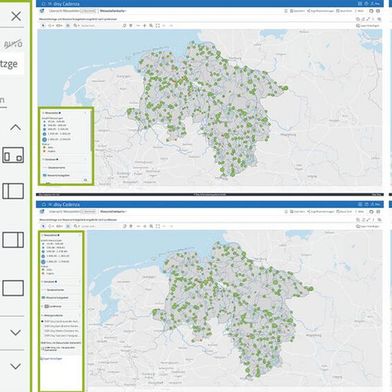Select second WMS background map option
392x392 pixels.
61,326
